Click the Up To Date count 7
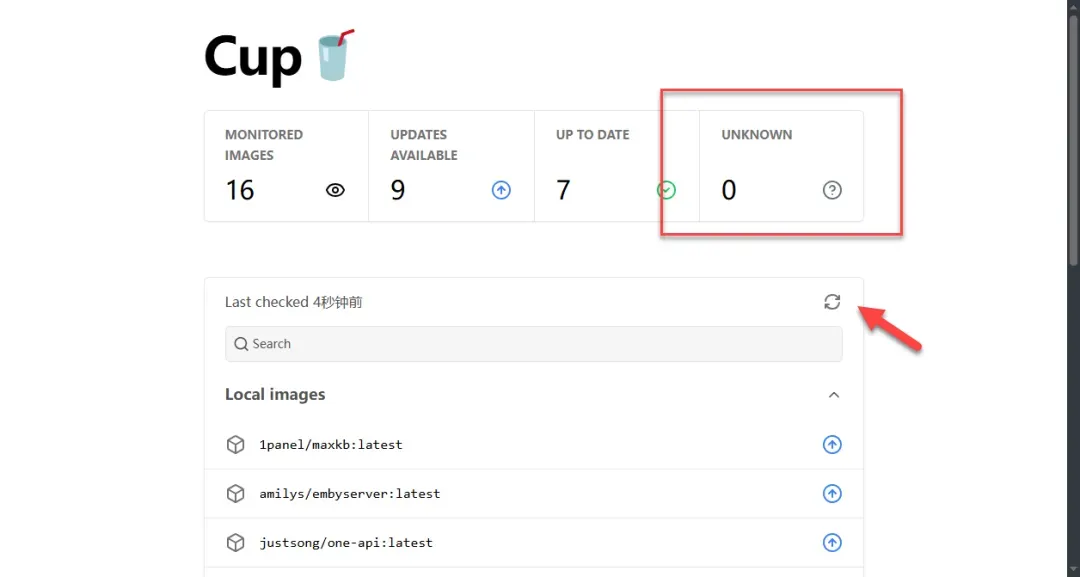This screenshot has width=1080, height=577. tap(563, 190)
